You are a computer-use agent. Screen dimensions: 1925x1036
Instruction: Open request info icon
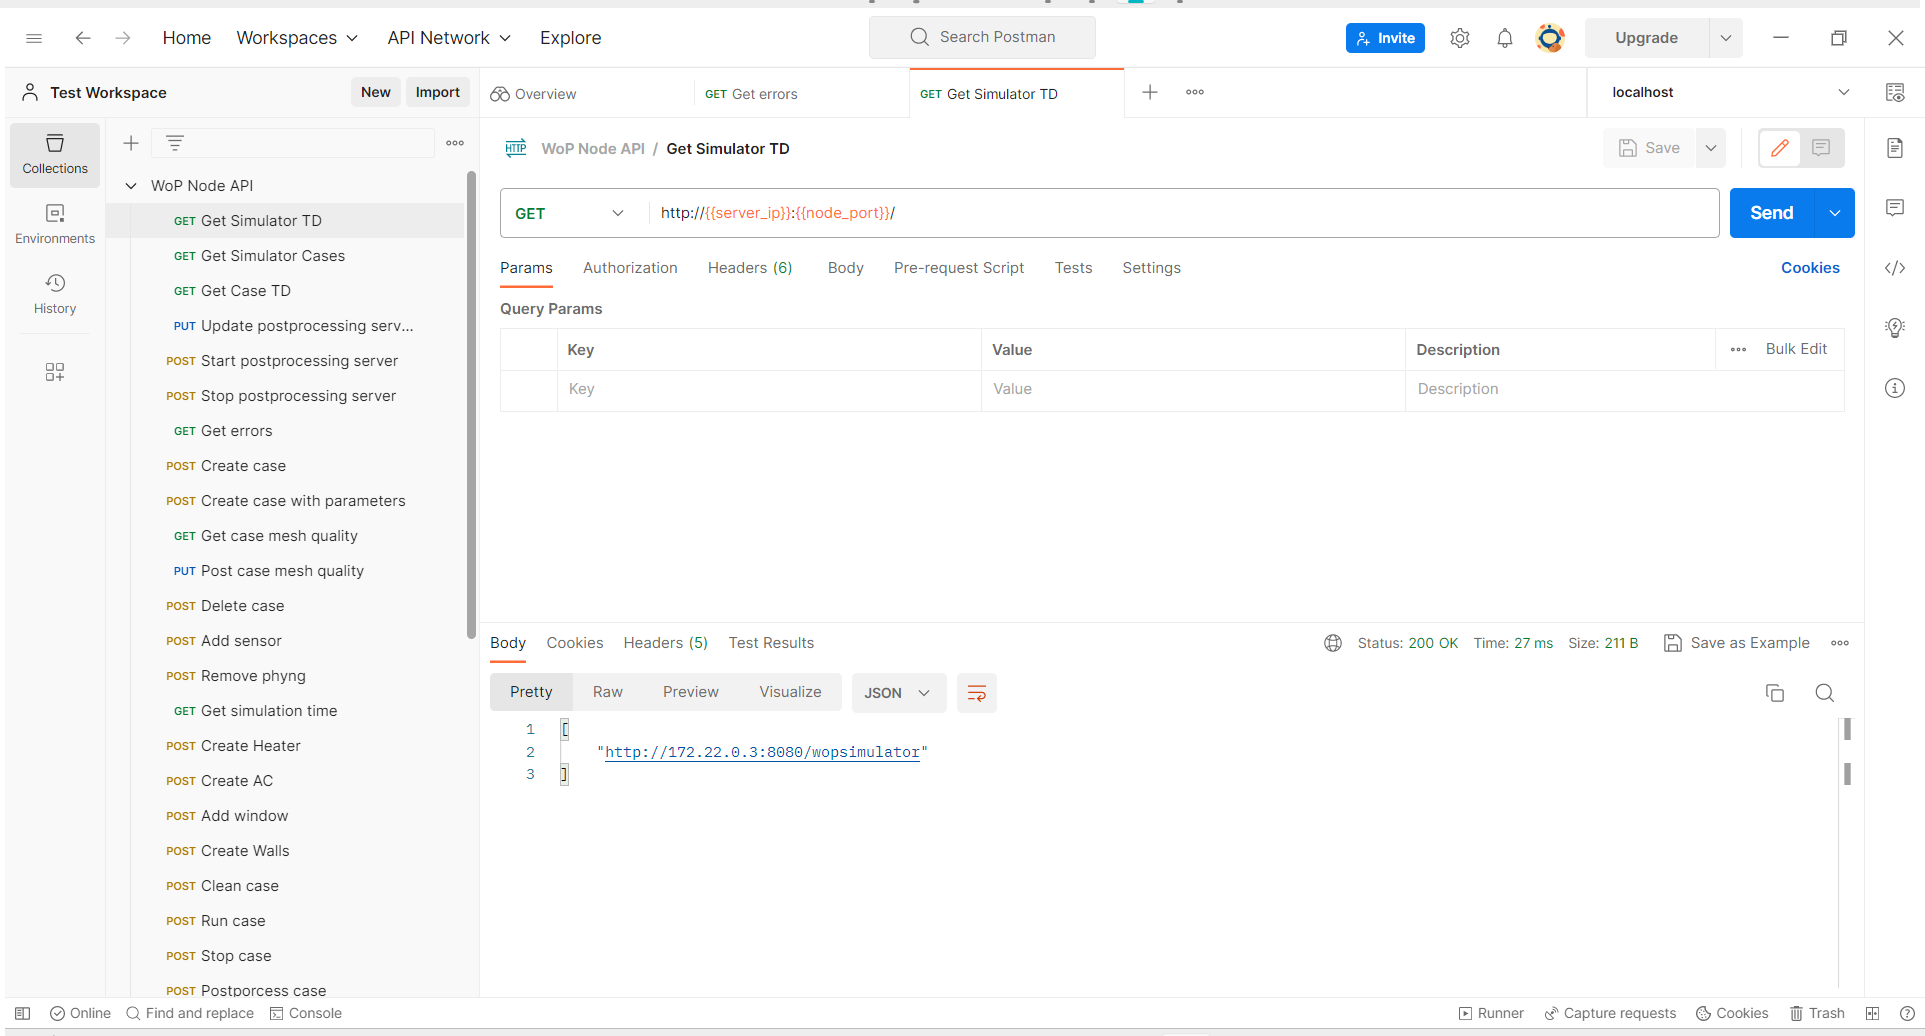point(1895,388)
